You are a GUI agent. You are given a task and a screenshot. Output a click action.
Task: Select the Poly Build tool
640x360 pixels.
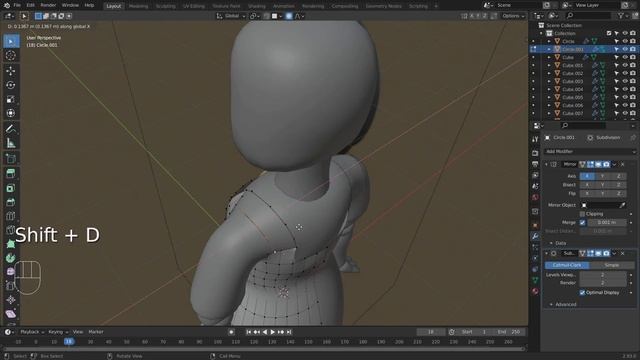[x=11, y=244]
